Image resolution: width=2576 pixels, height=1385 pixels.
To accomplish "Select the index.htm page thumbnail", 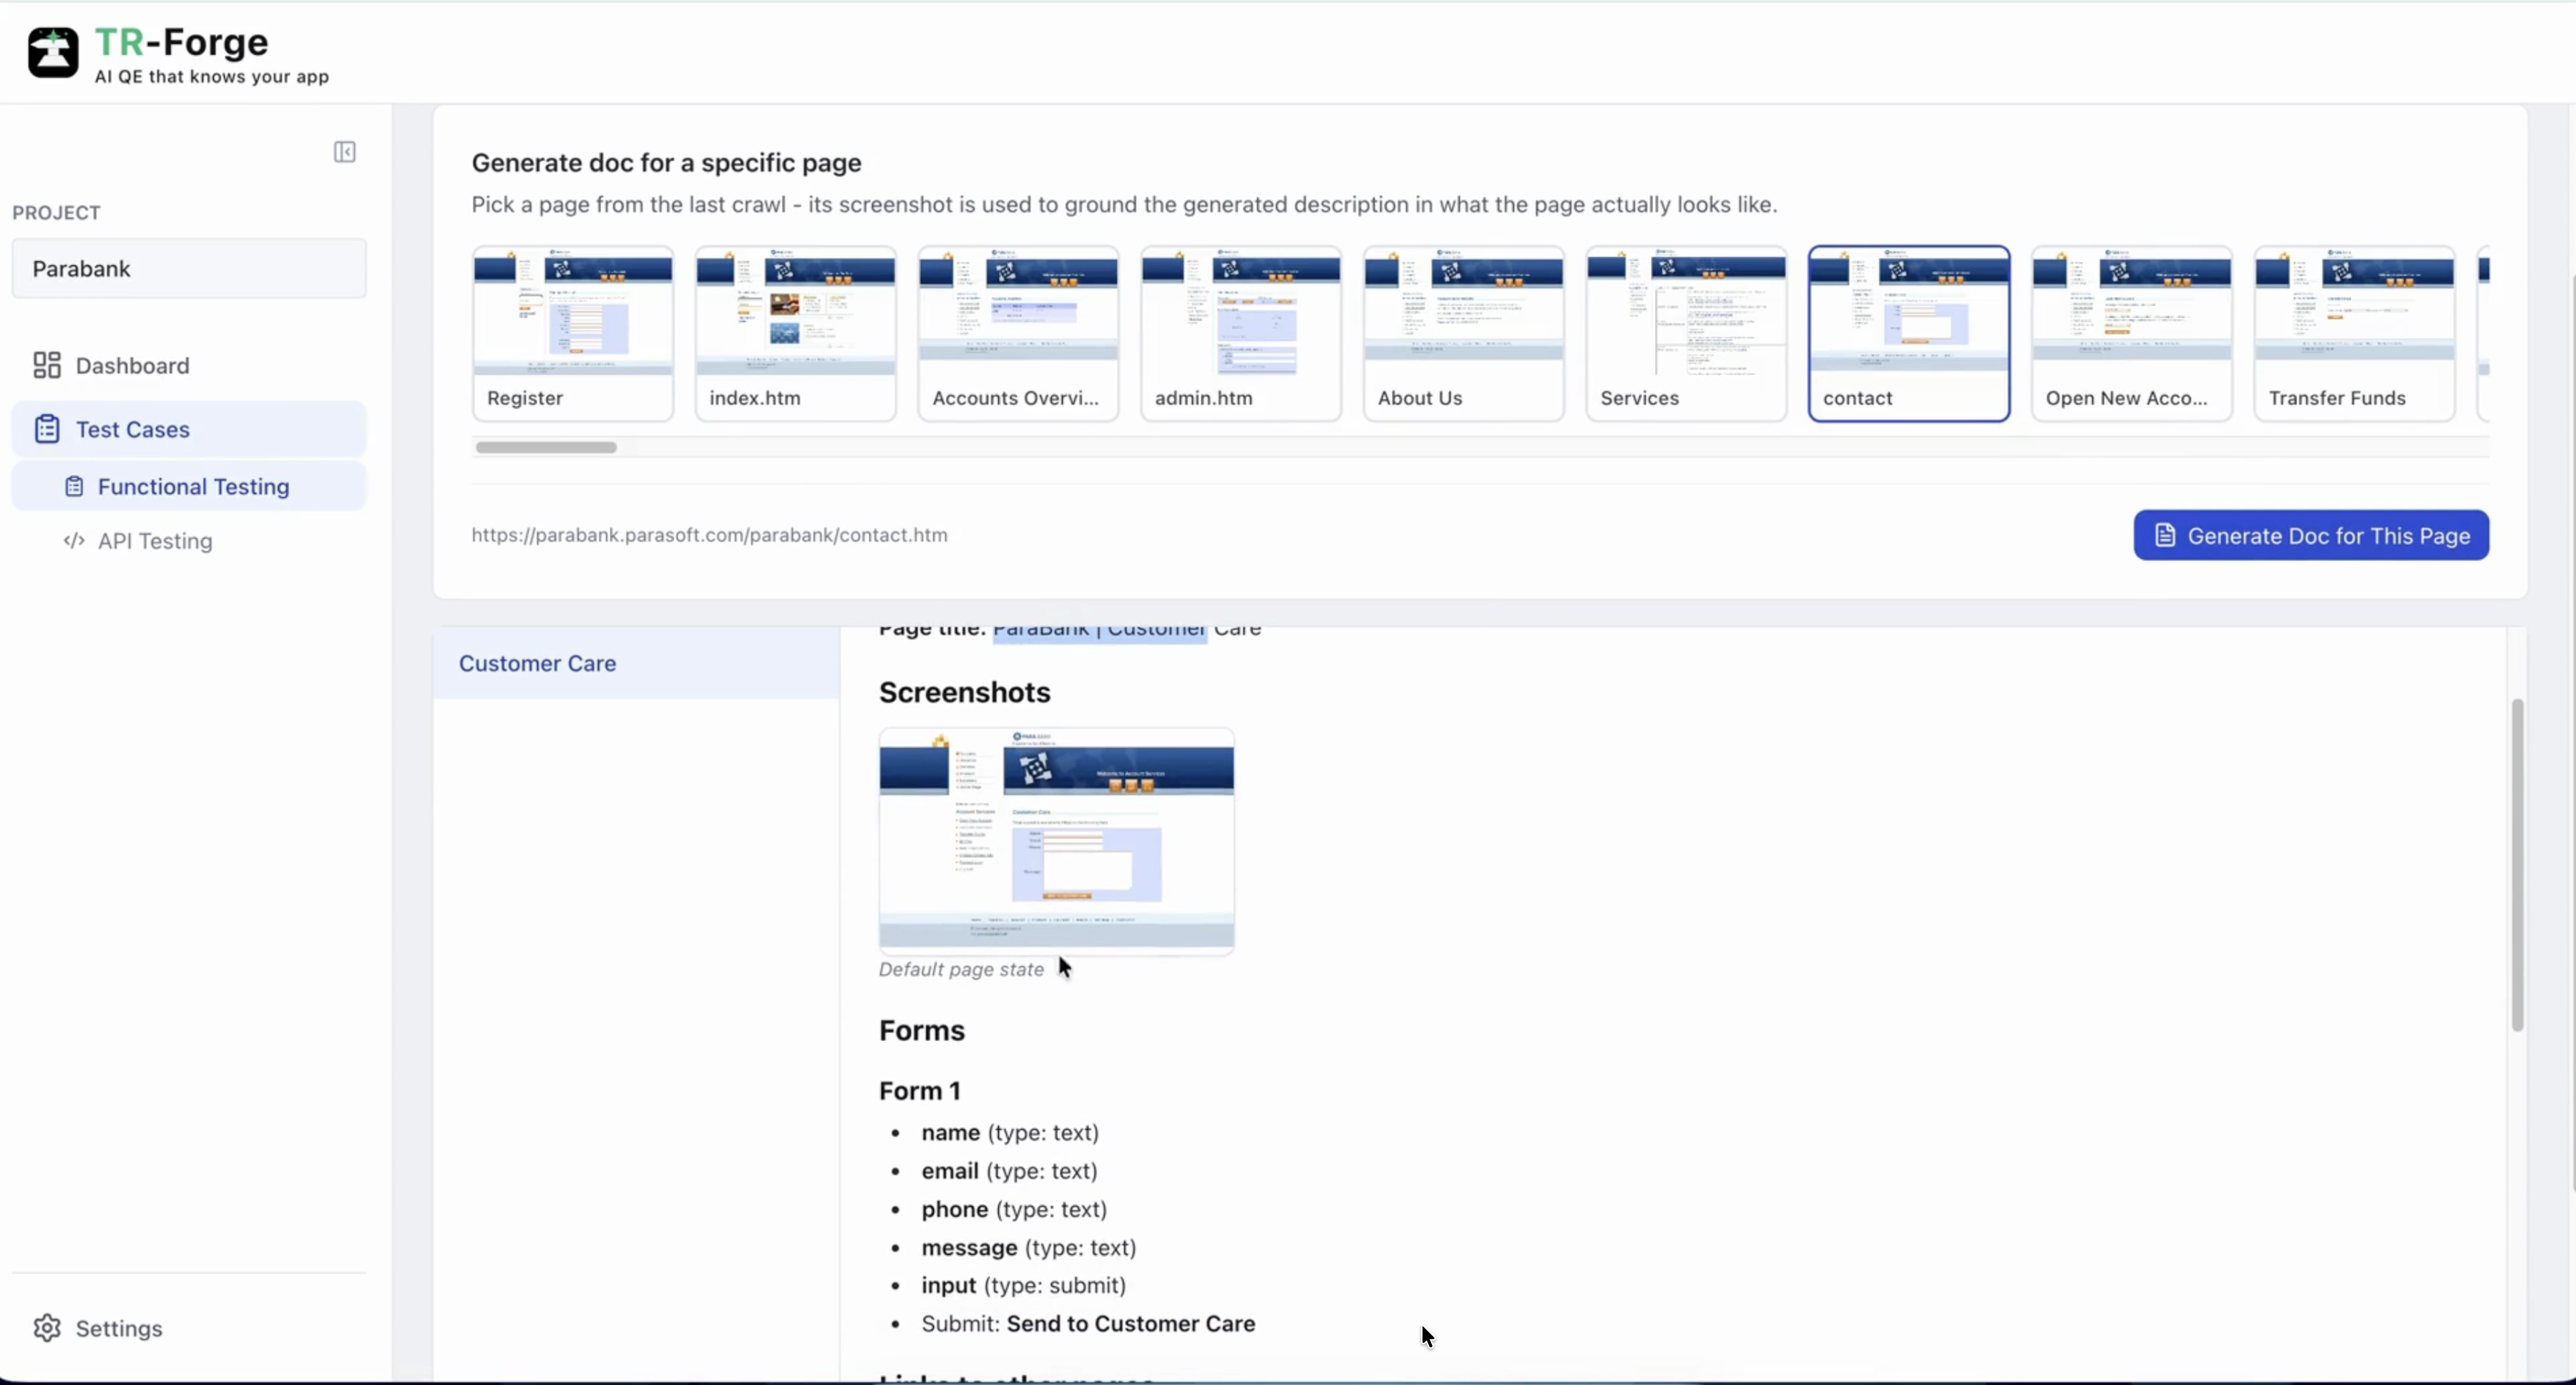I will (x=796, y=334).
